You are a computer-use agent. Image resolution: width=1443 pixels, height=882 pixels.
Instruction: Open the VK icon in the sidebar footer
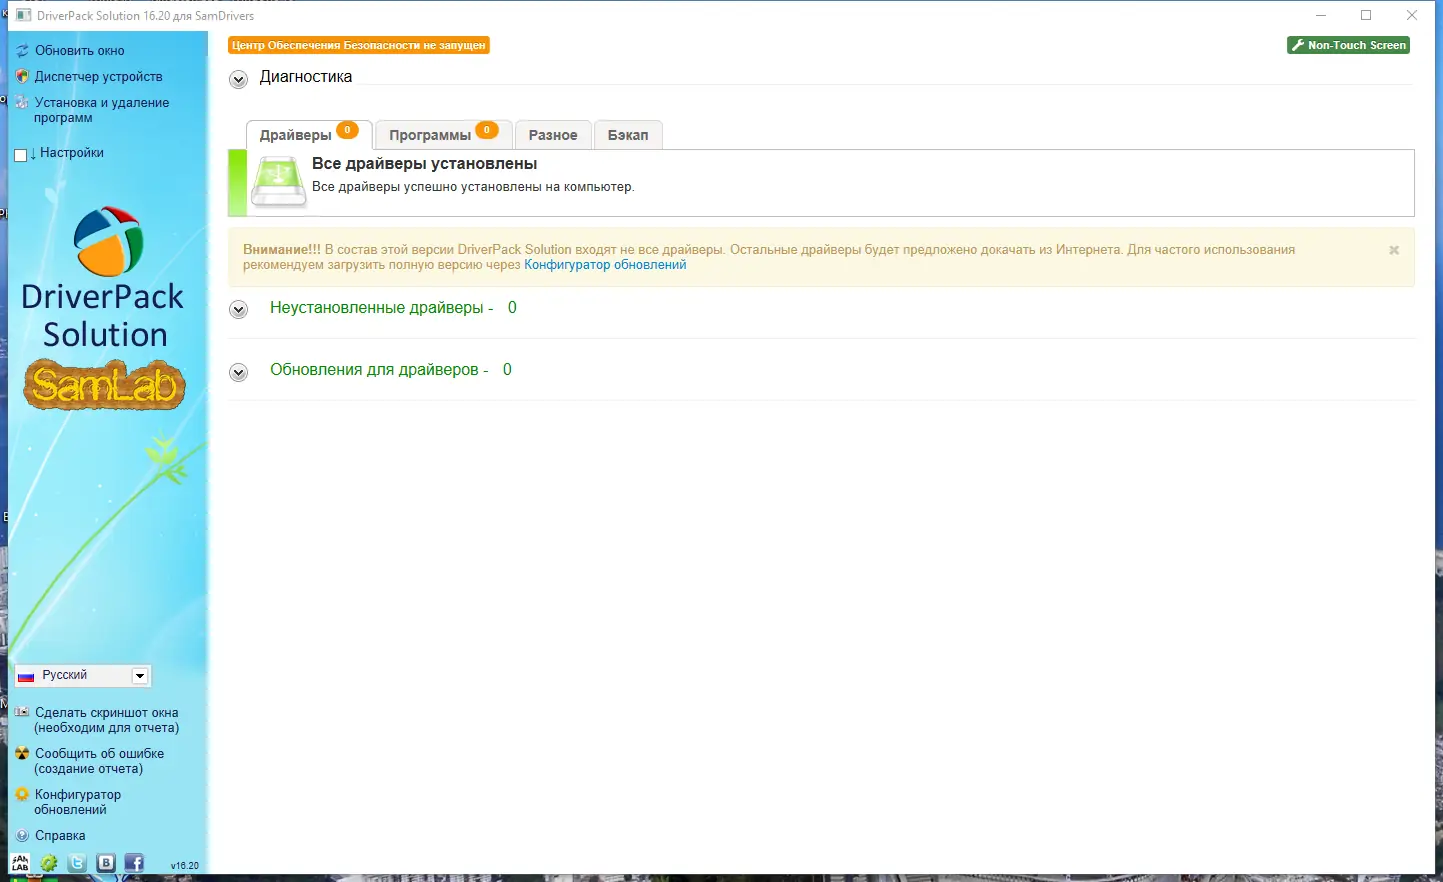[106, 863]
